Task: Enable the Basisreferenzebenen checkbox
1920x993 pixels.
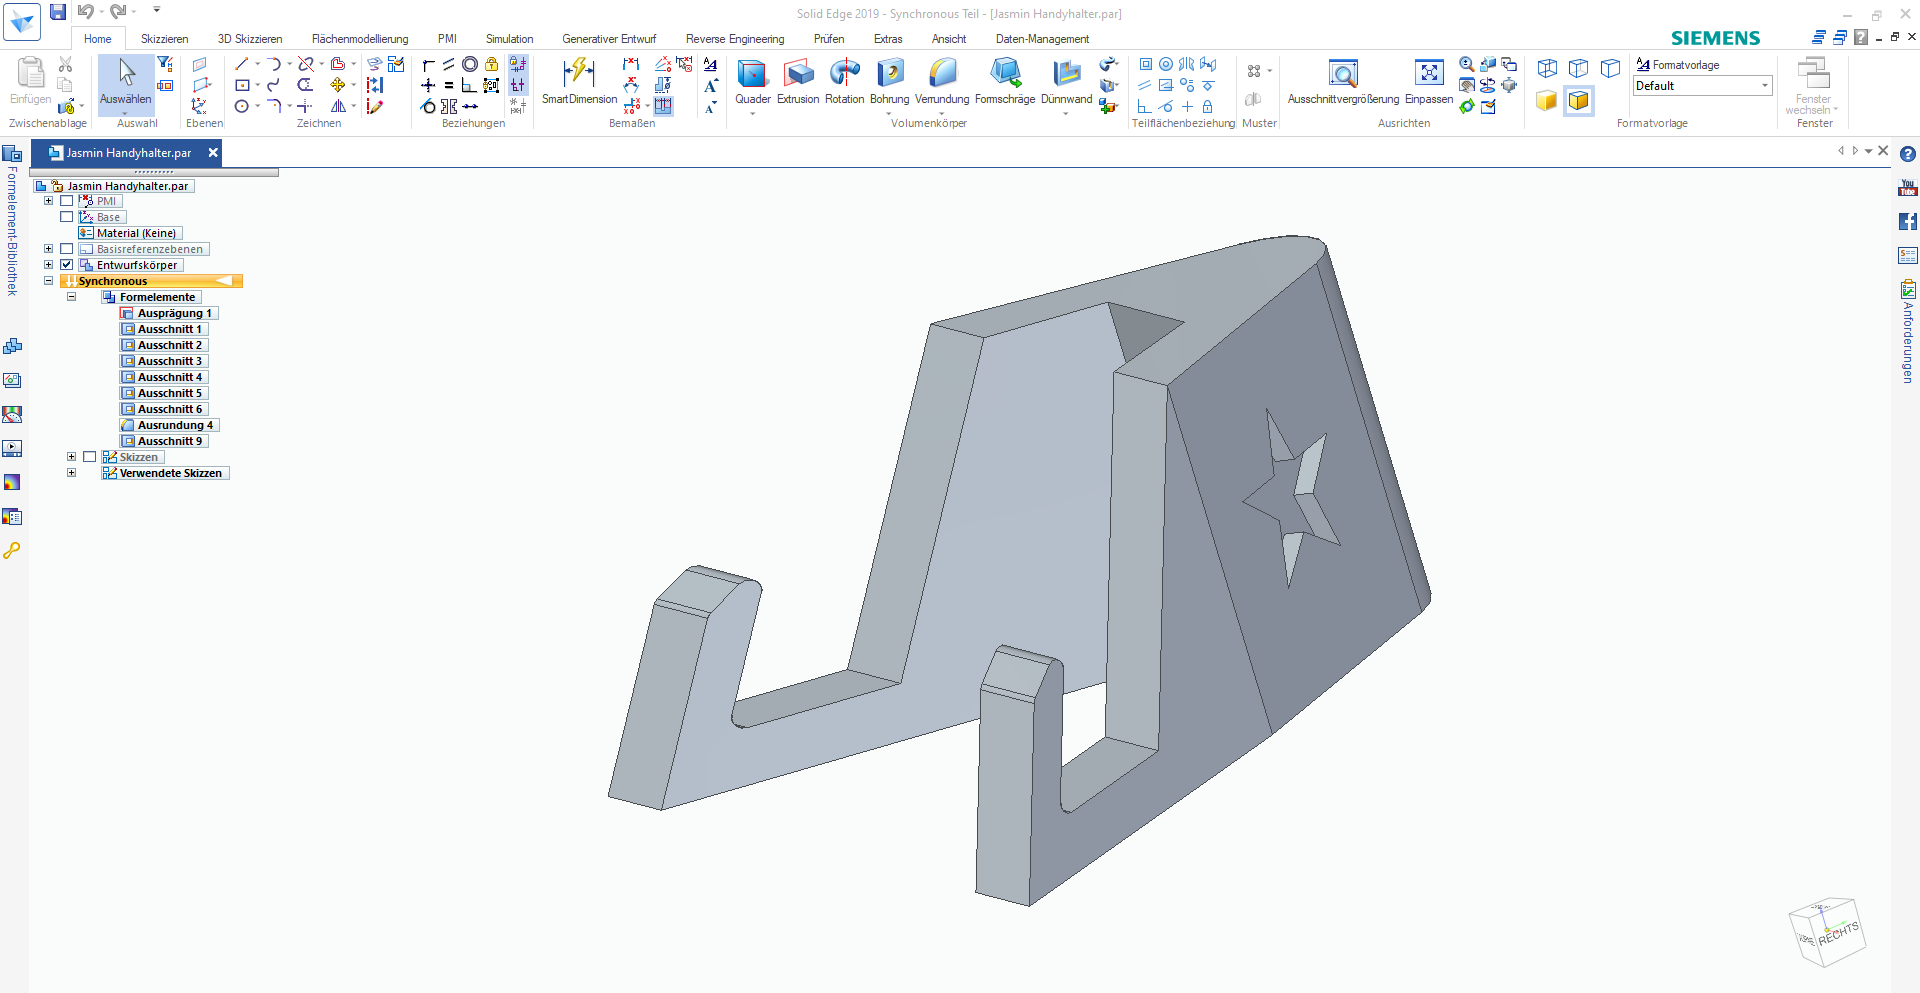Action: pos(67,249)
